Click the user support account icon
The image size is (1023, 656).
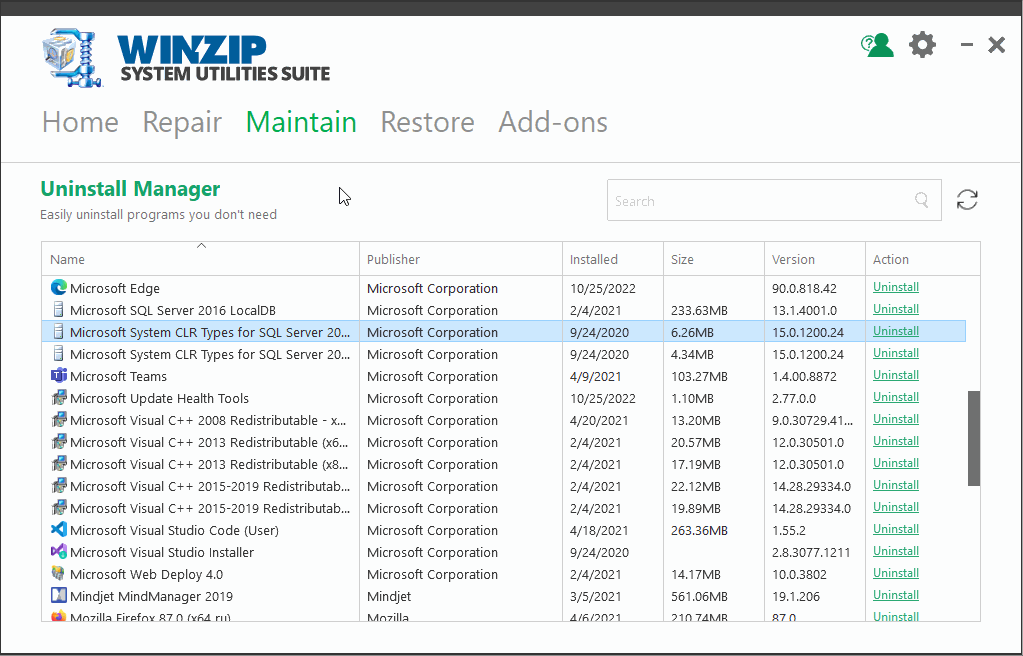click(877, 45)
